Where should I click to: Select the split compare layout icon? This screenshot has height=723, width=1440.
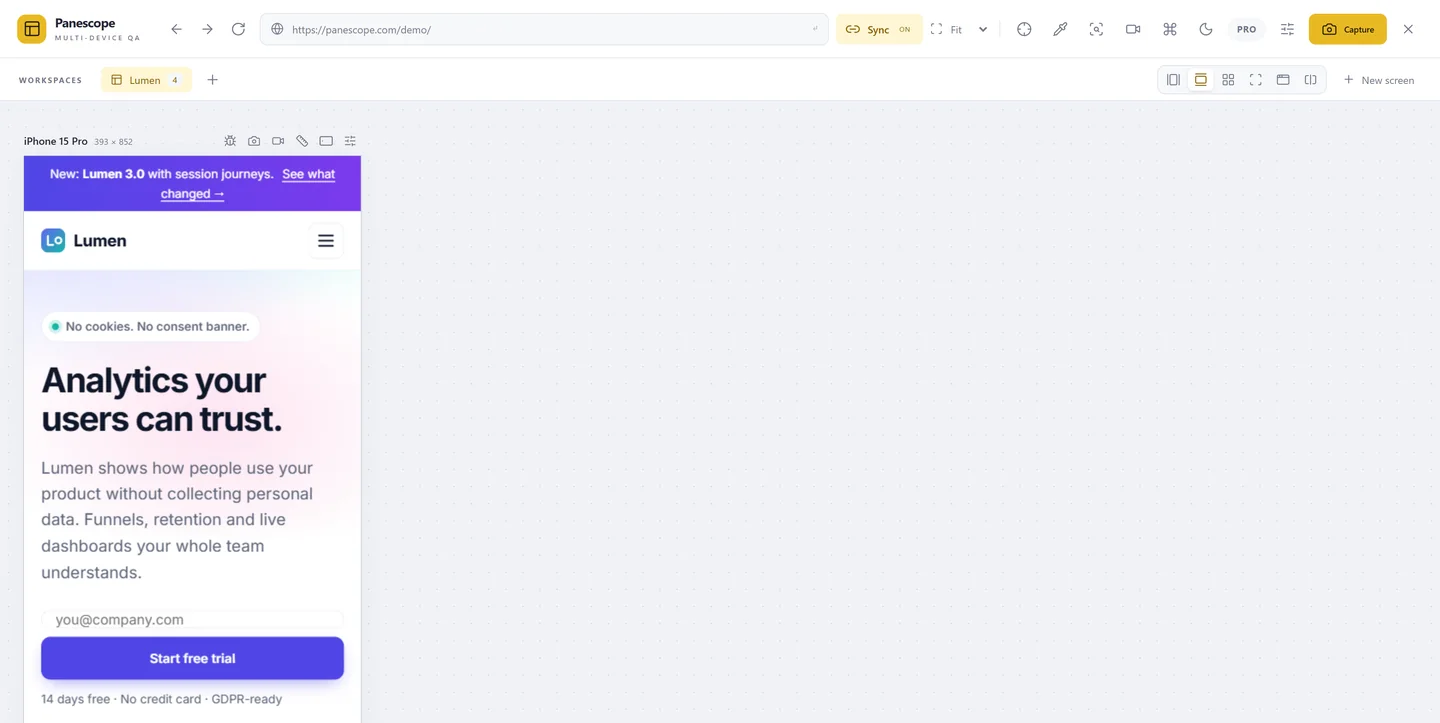1310,80
